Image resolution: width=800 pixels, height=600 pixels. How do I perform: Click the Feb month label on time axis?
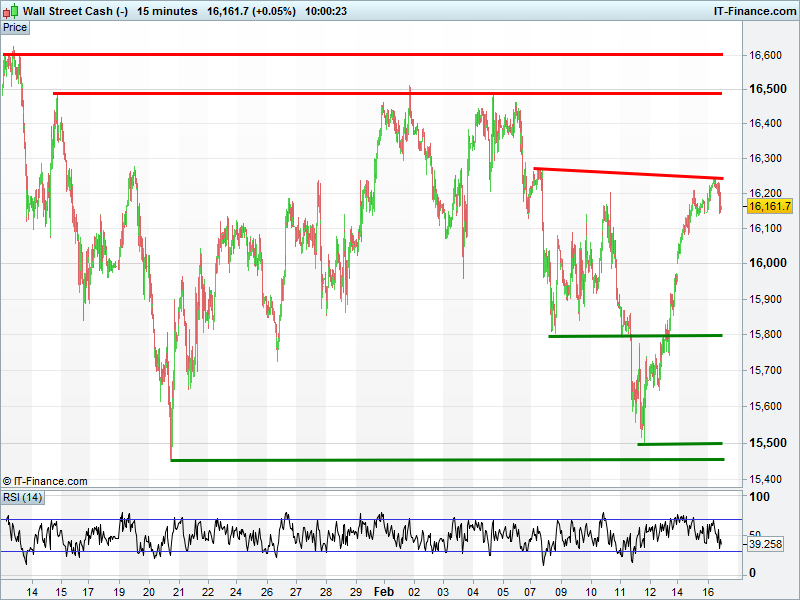tap(384, 592)
